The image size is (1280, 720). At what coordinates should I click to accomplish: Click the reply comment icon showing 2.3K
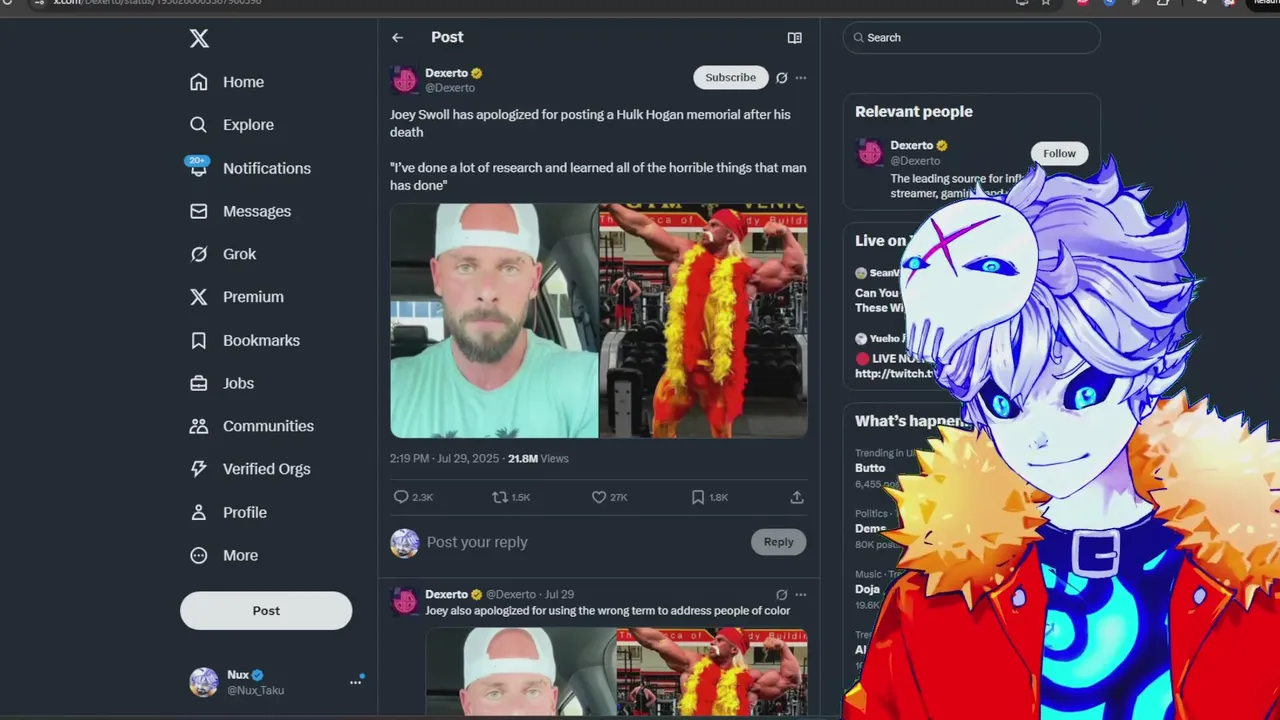point(401,497)
